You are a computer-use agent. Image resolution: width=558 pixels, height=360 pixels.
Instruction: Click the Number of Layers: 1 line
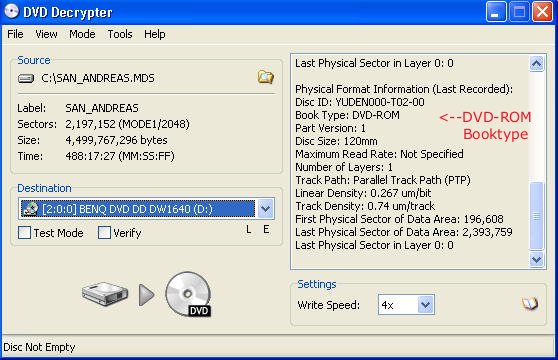click(x=344, y=167)
